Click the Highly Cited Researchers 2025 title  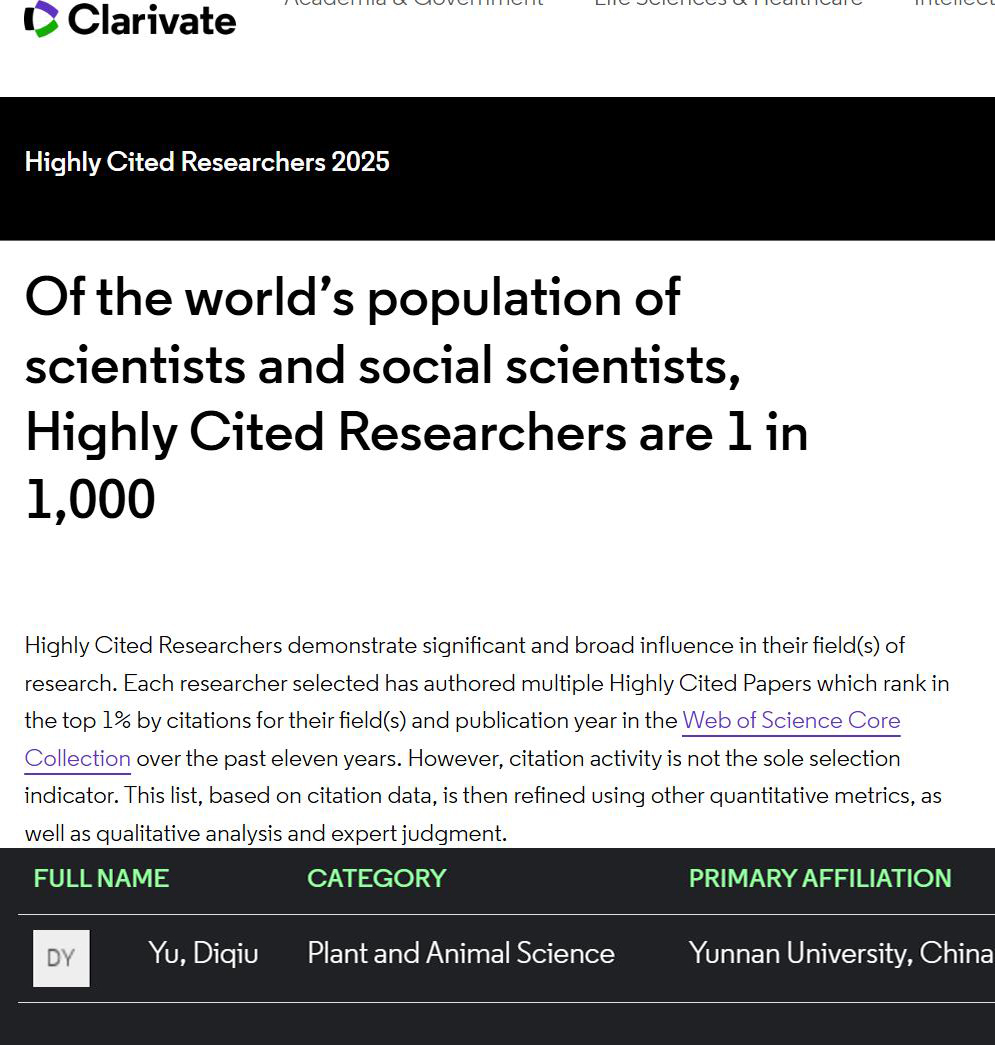click(207, 162)
